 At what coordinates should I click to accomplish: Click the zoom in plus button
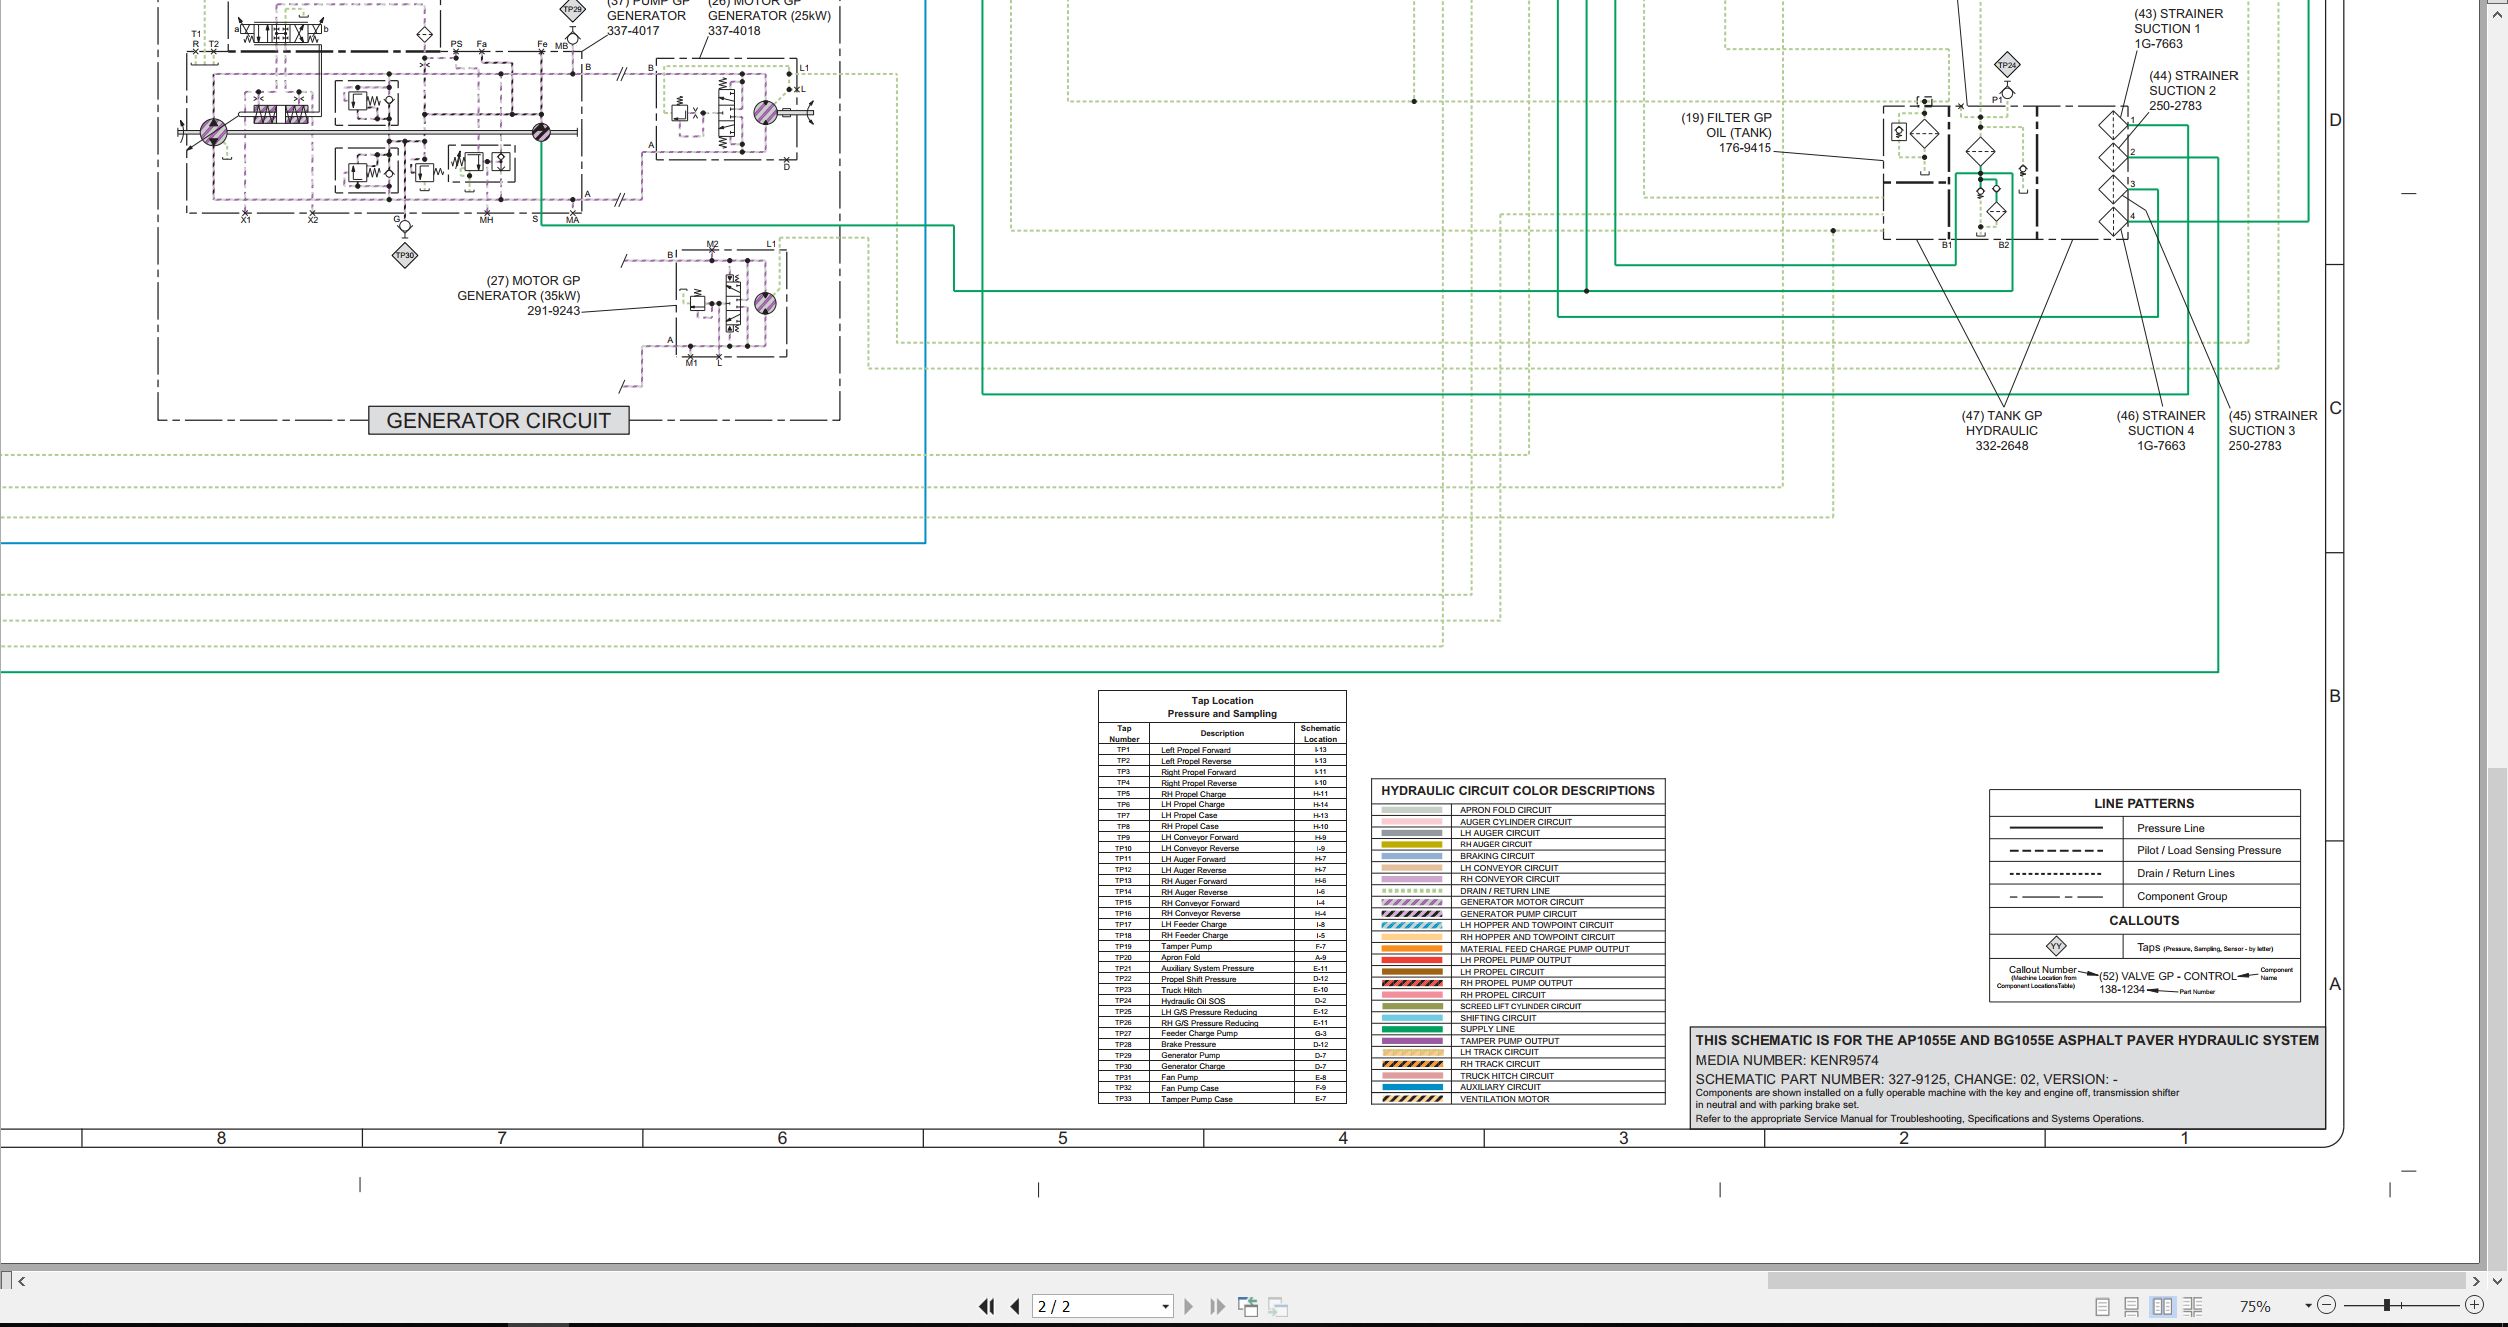pyautogui.click(x=2474, y=1305)
